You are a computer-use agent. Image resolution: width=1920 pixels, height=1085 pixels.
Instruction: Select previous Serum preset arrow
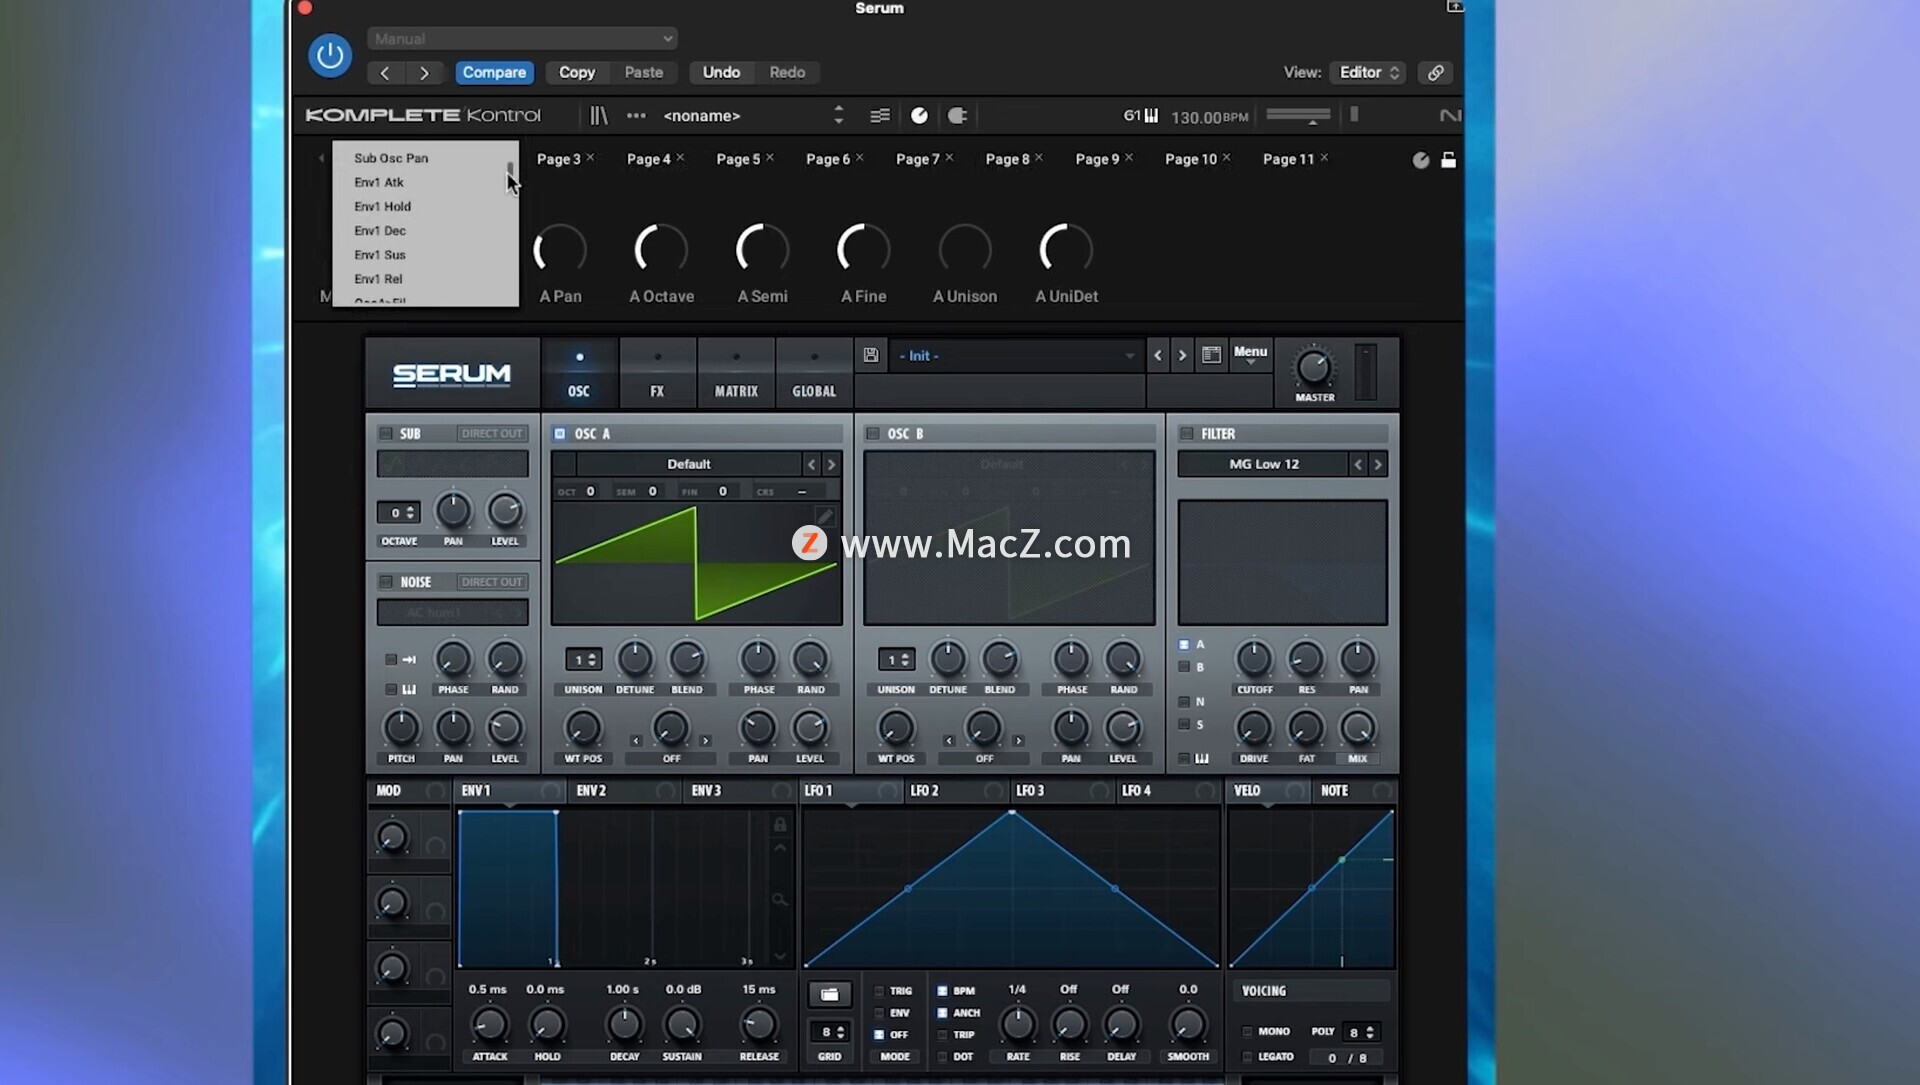coord(1158,355)
